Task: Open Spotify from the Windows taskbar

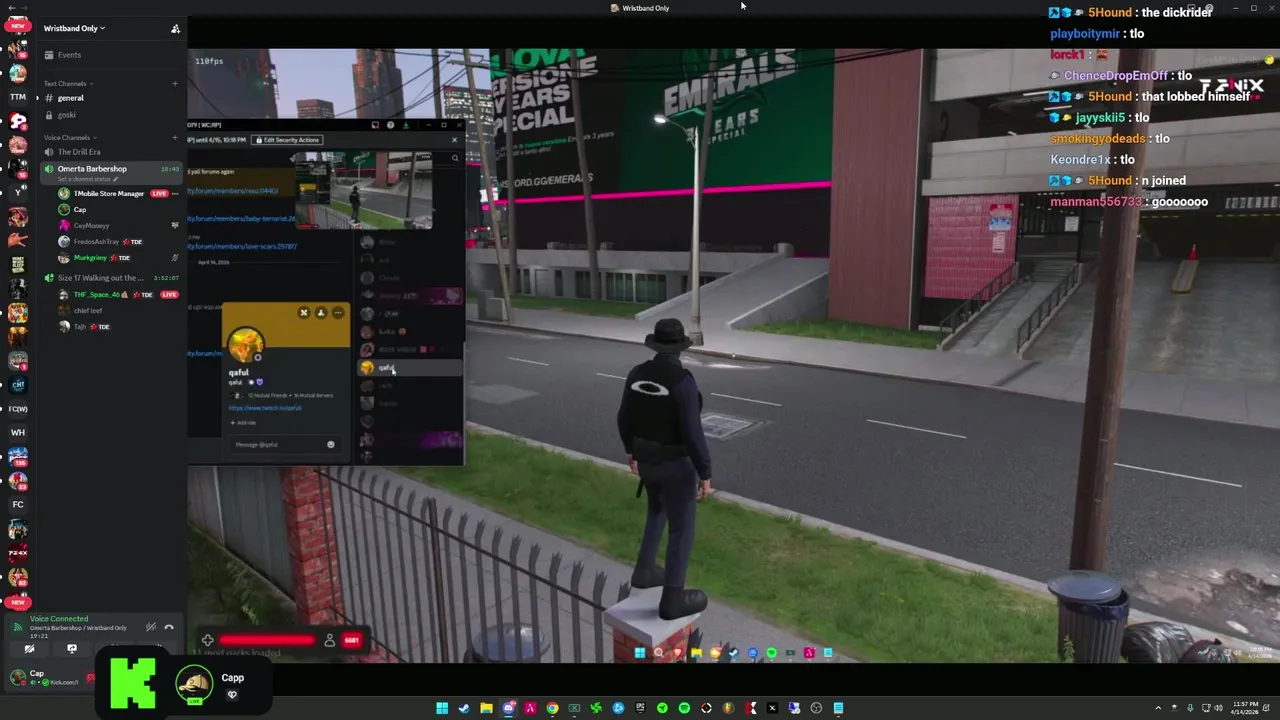Action: 684,708
